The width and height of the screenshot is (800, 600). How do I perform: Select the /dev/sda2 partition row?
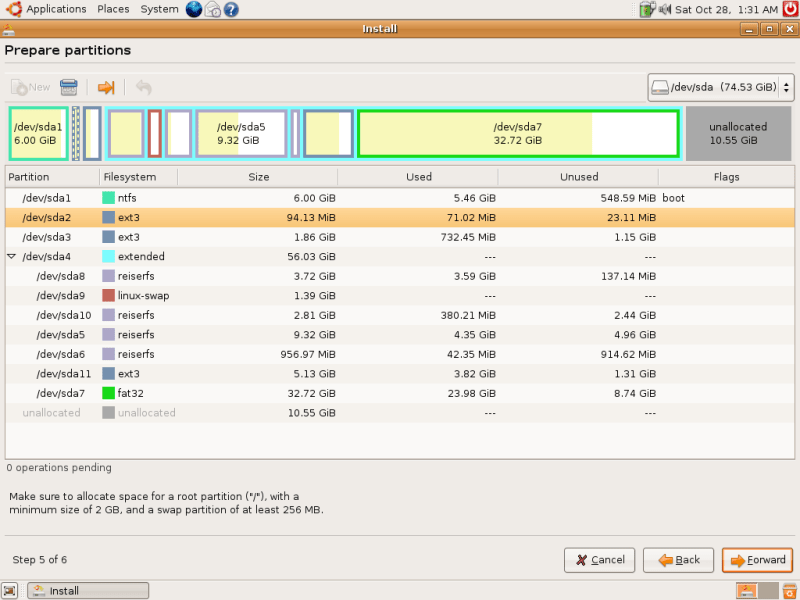[x=400, y=217]
